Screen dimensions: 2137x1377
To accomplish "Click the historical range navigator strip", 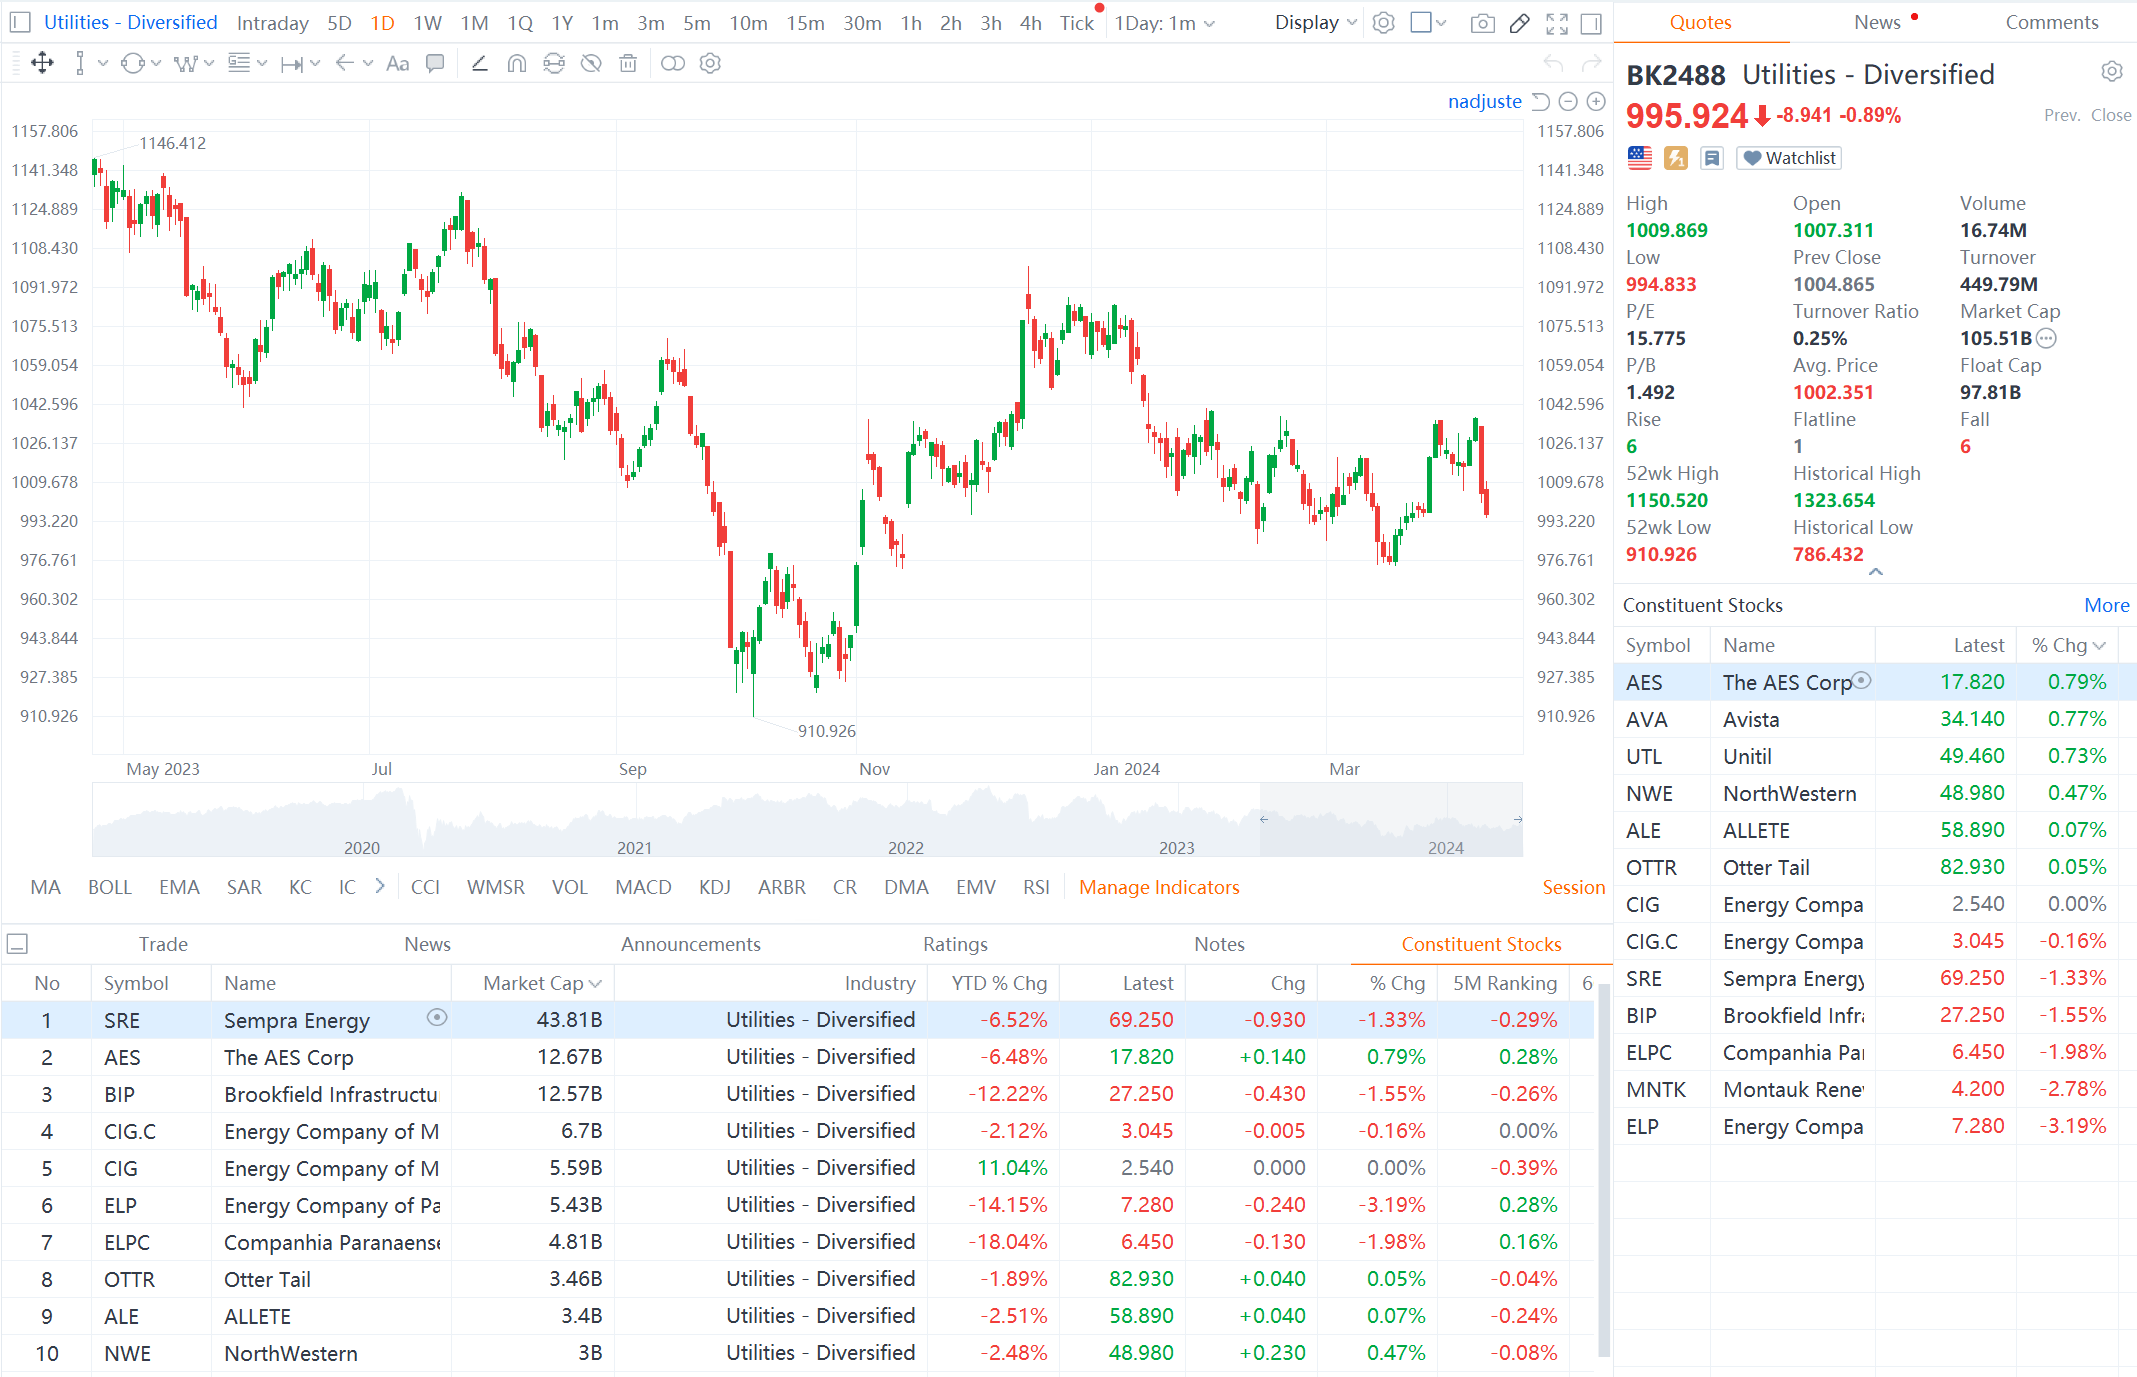I will click(x=807, y=820).
